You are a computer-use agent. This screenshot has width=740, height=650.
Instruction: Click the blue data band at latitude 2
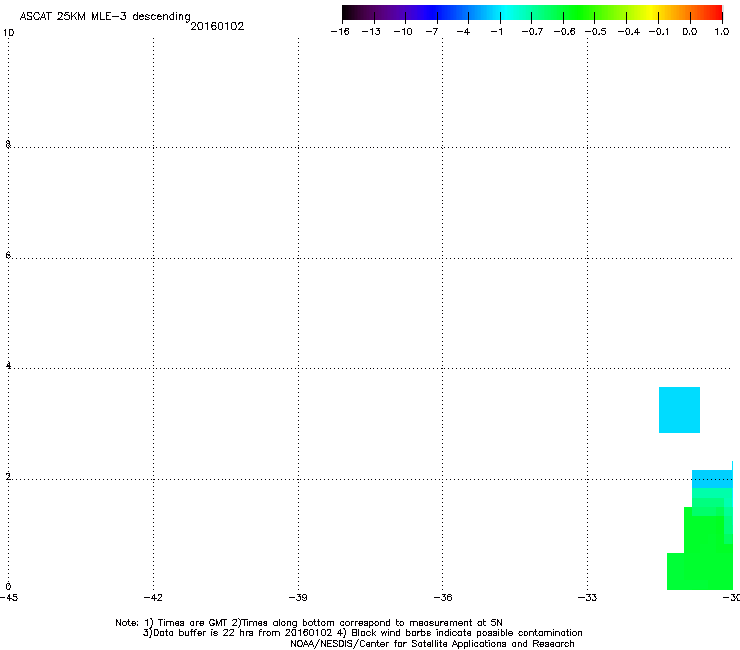click(x=712, y=479)
